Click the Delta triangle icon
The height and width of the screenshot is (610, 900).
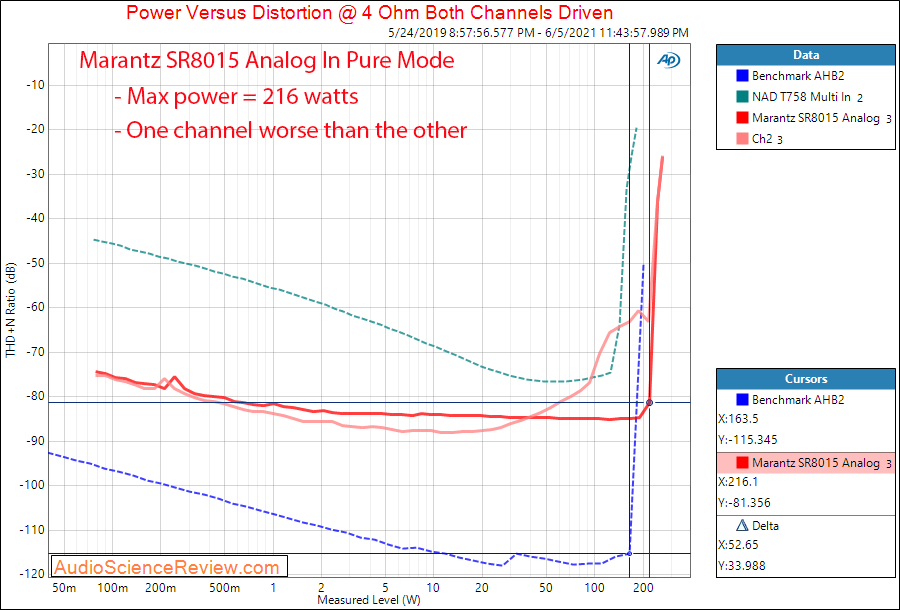click(742, 526)
